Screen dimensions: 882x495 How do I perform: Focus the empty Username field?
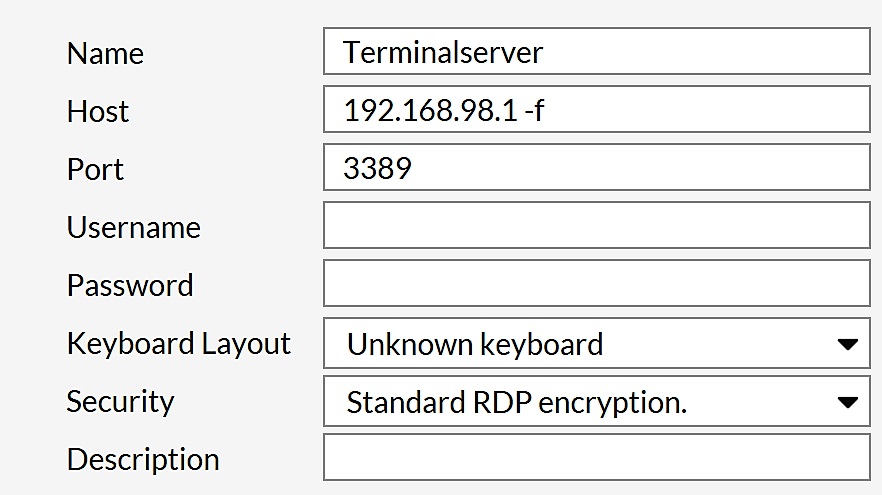pos(596,226)
